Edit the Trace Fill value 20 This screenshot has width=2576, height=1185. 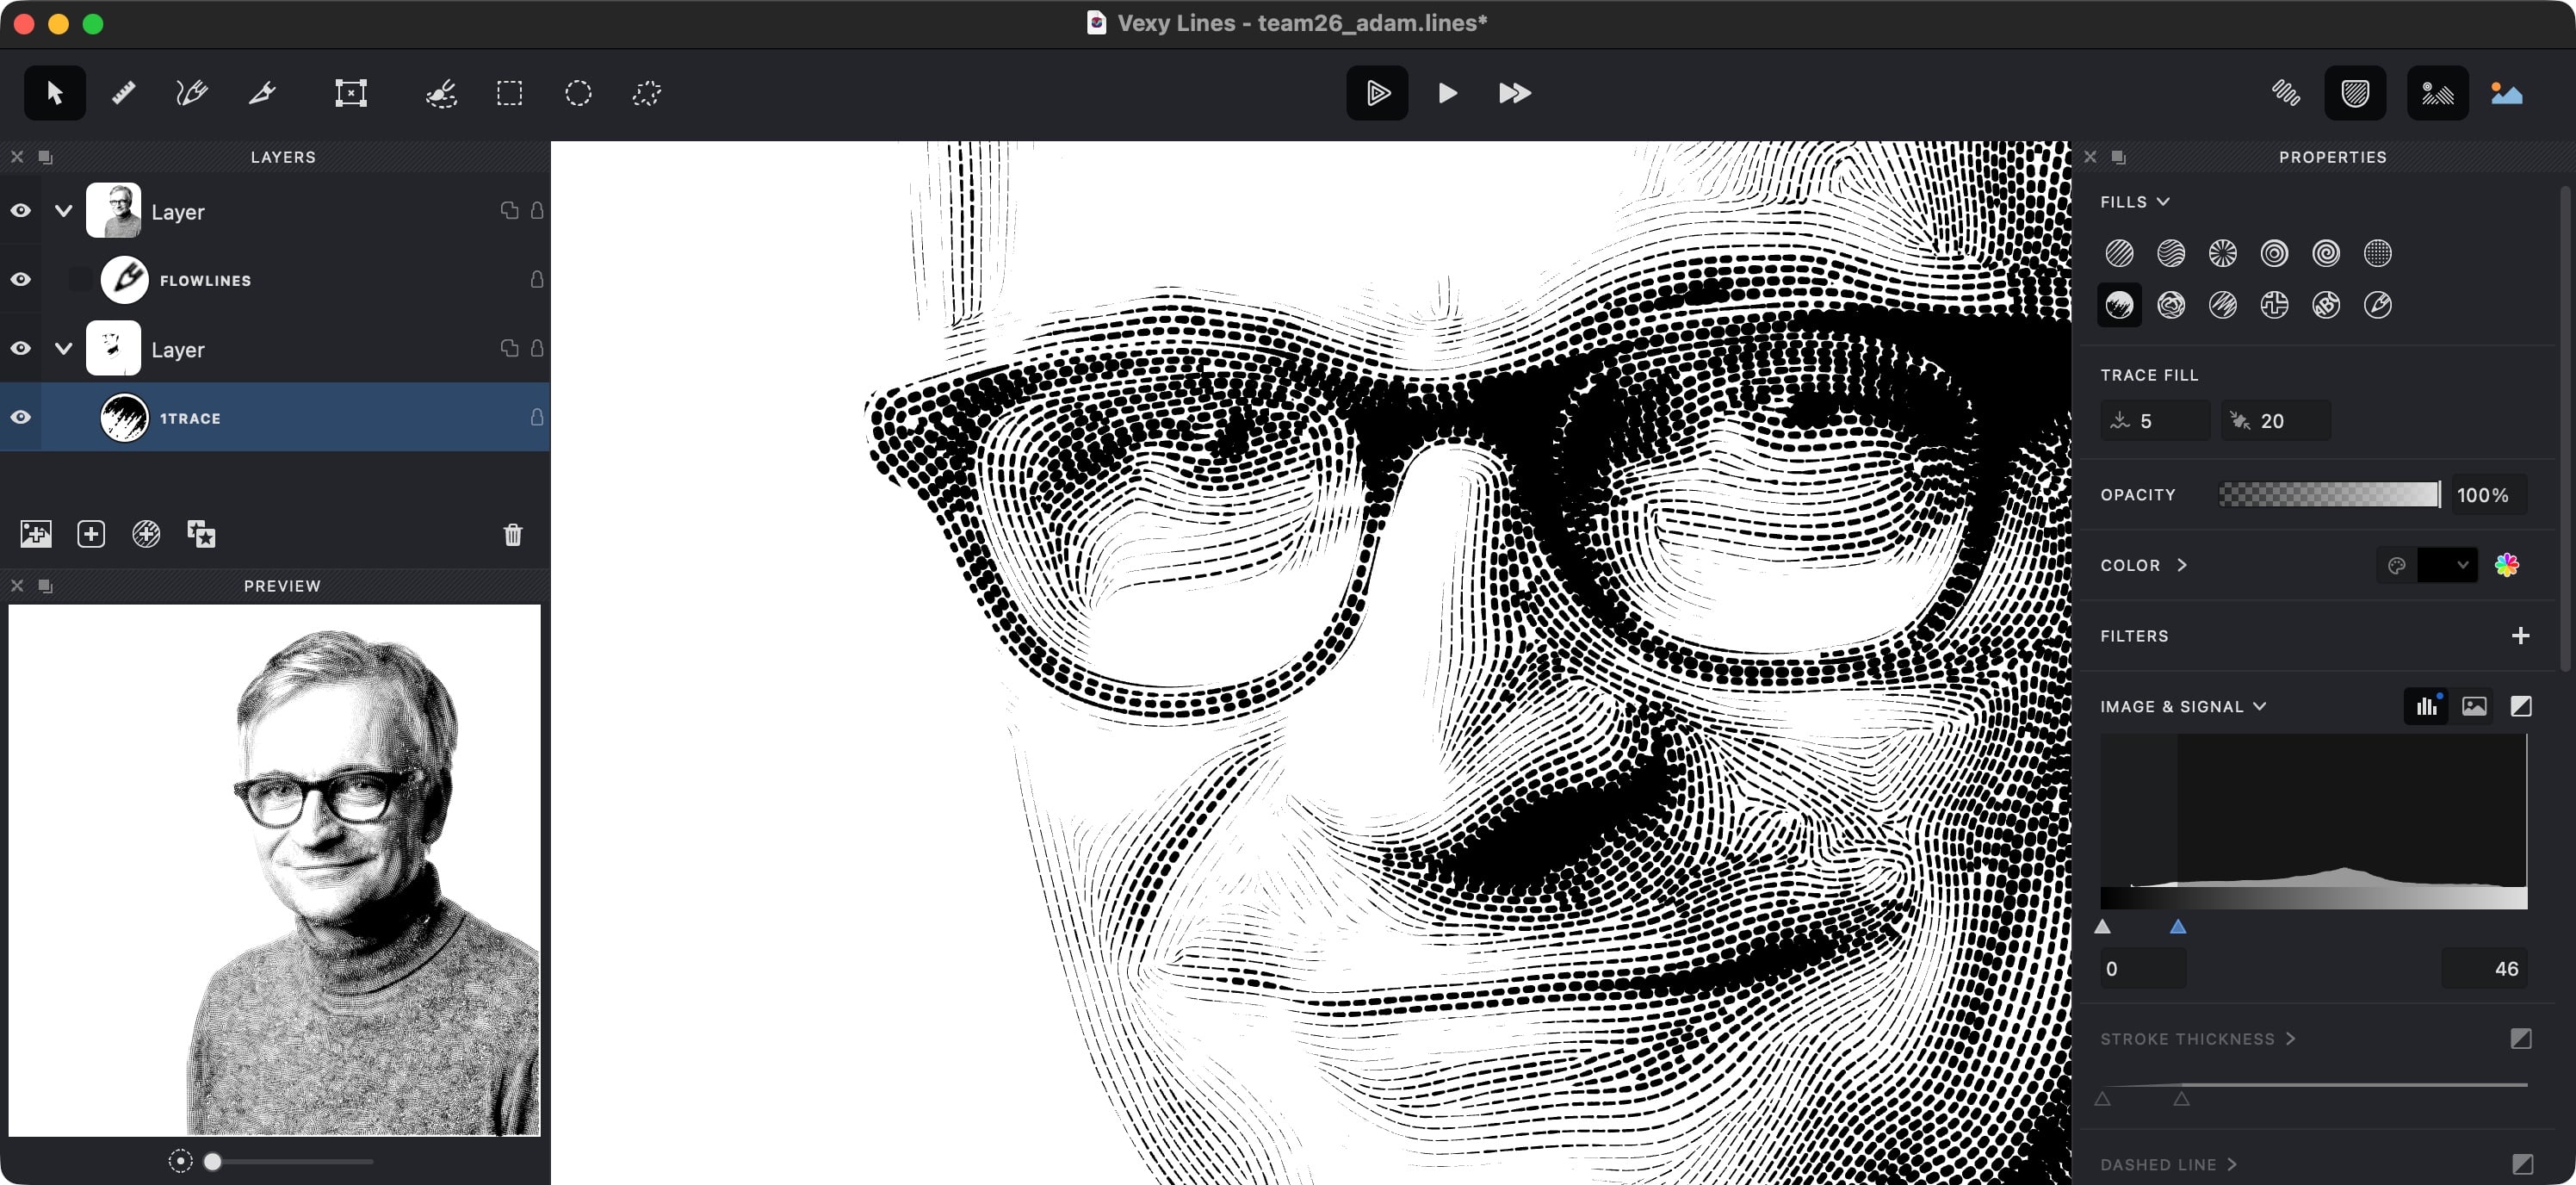point(2275,421)
